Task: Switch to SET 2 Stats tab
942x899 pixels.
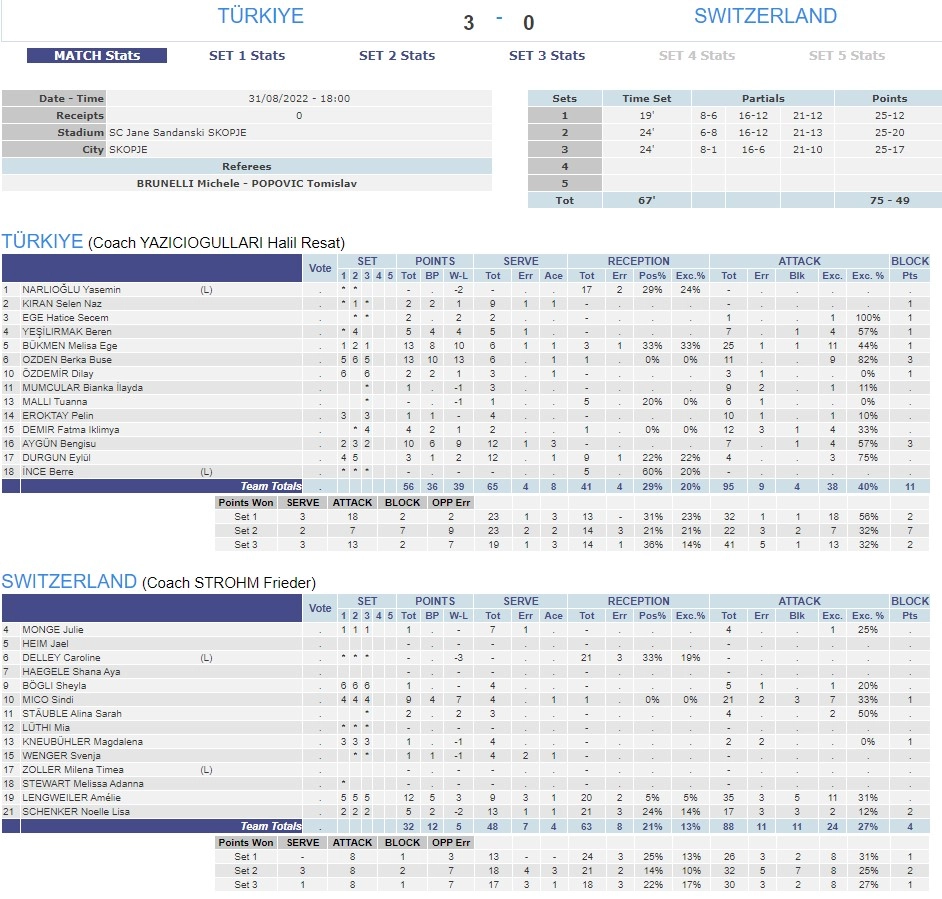Action: (x=397, y=55)
